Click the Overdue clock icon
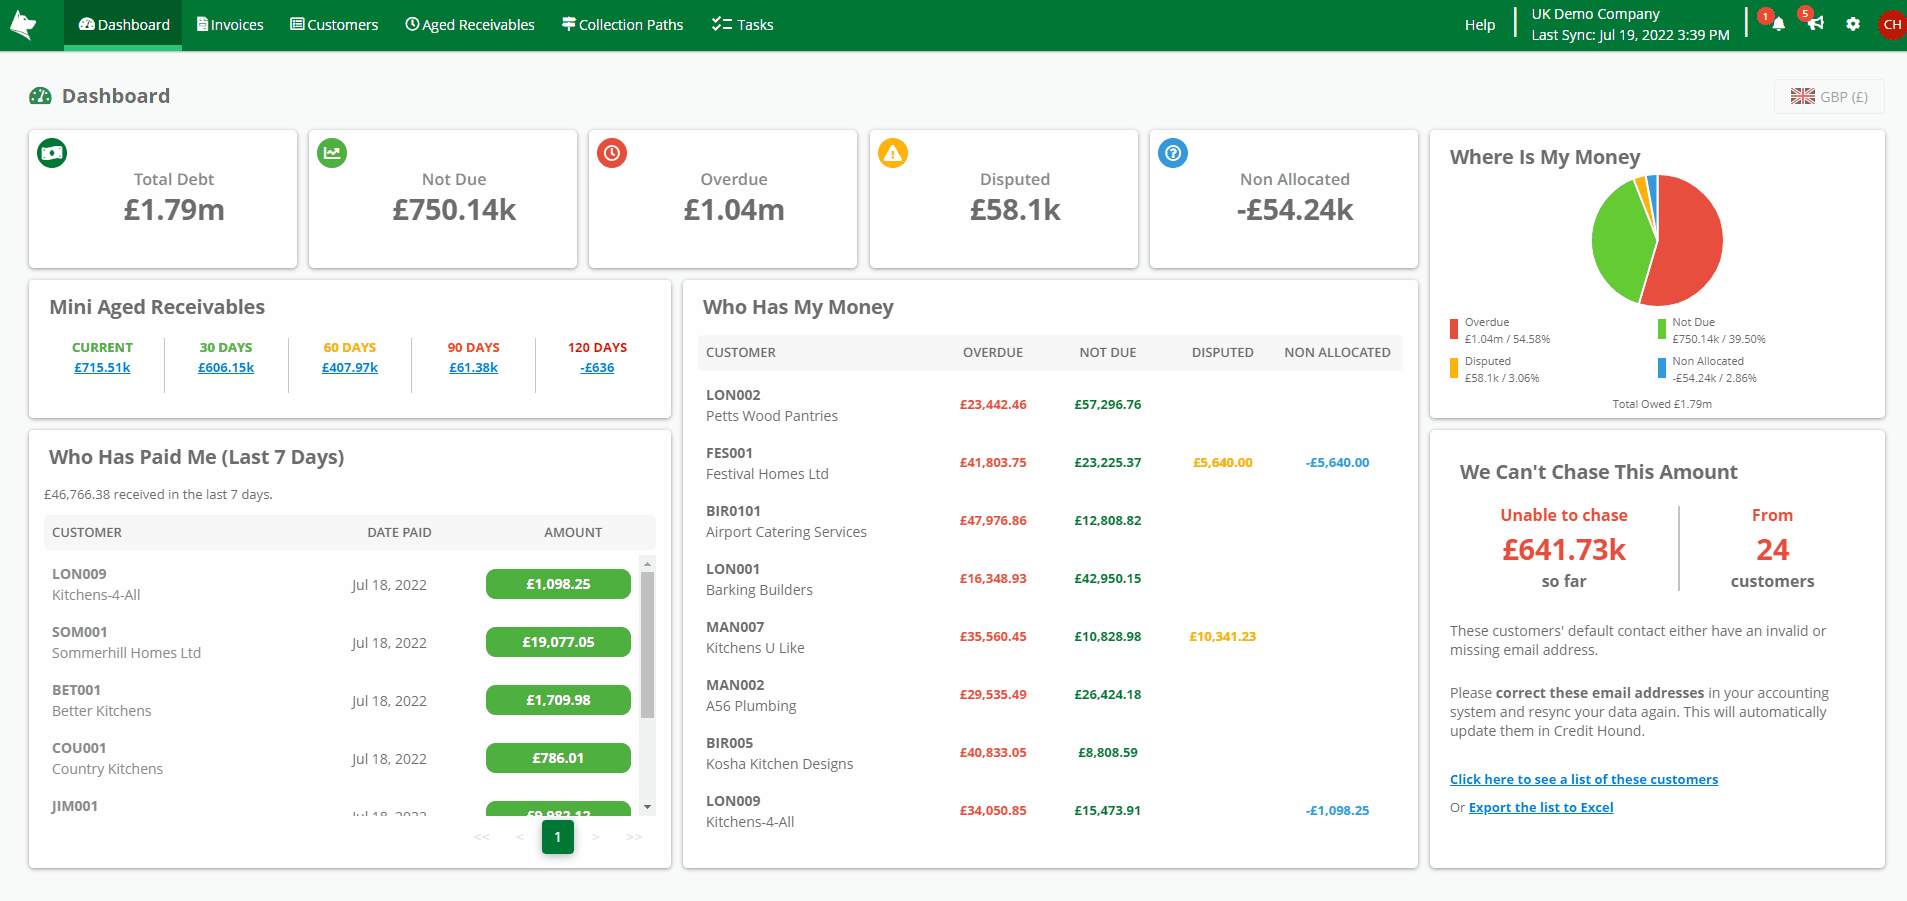This screenshot has width=1907, height=901. point(612,153)
